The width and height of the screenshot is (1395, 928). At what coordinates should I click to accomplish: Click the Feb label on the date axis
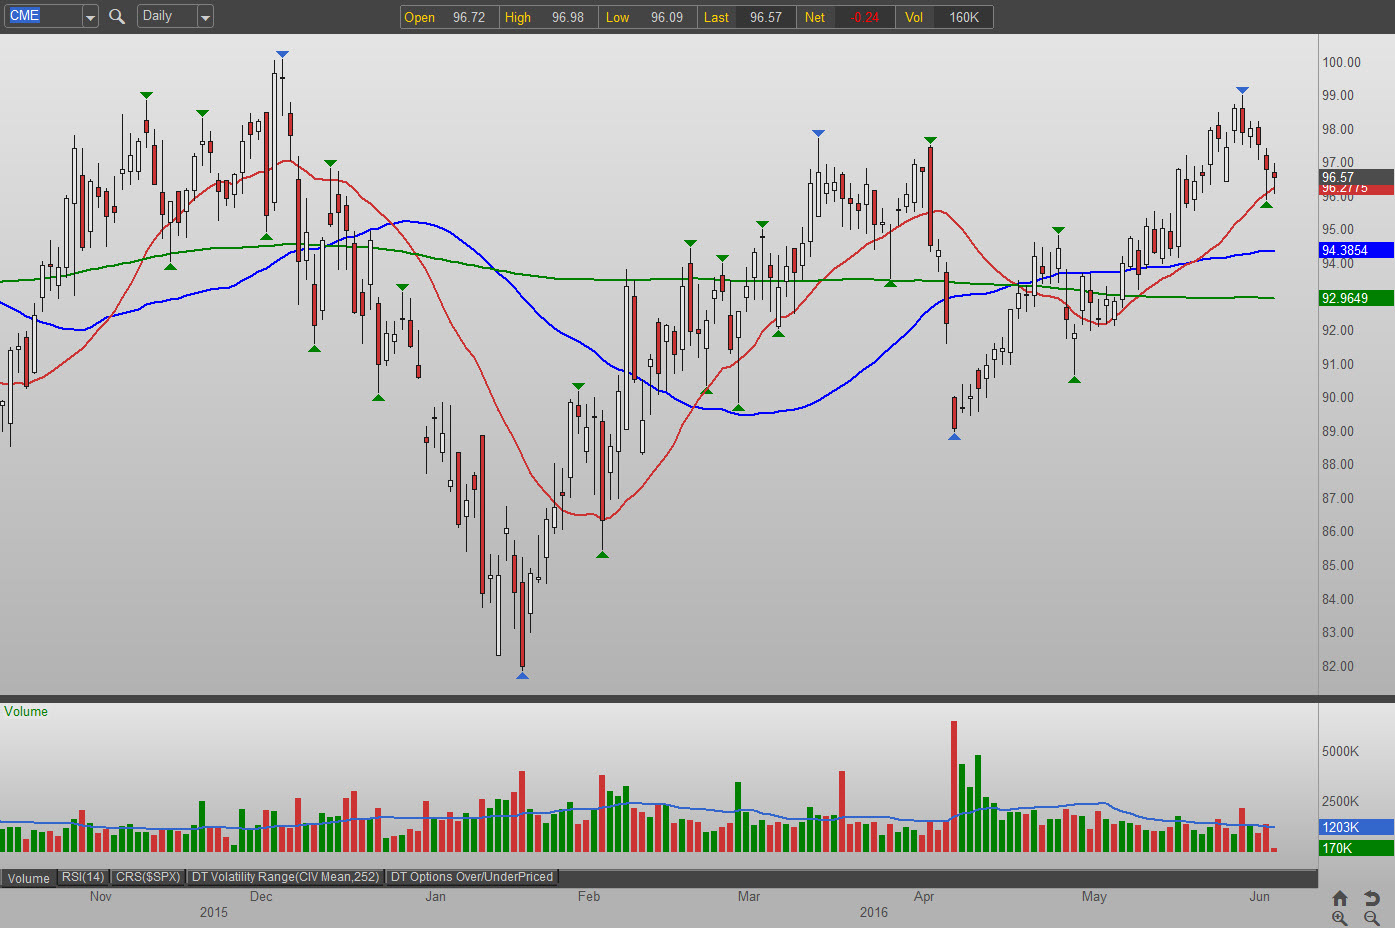(589, 896)
